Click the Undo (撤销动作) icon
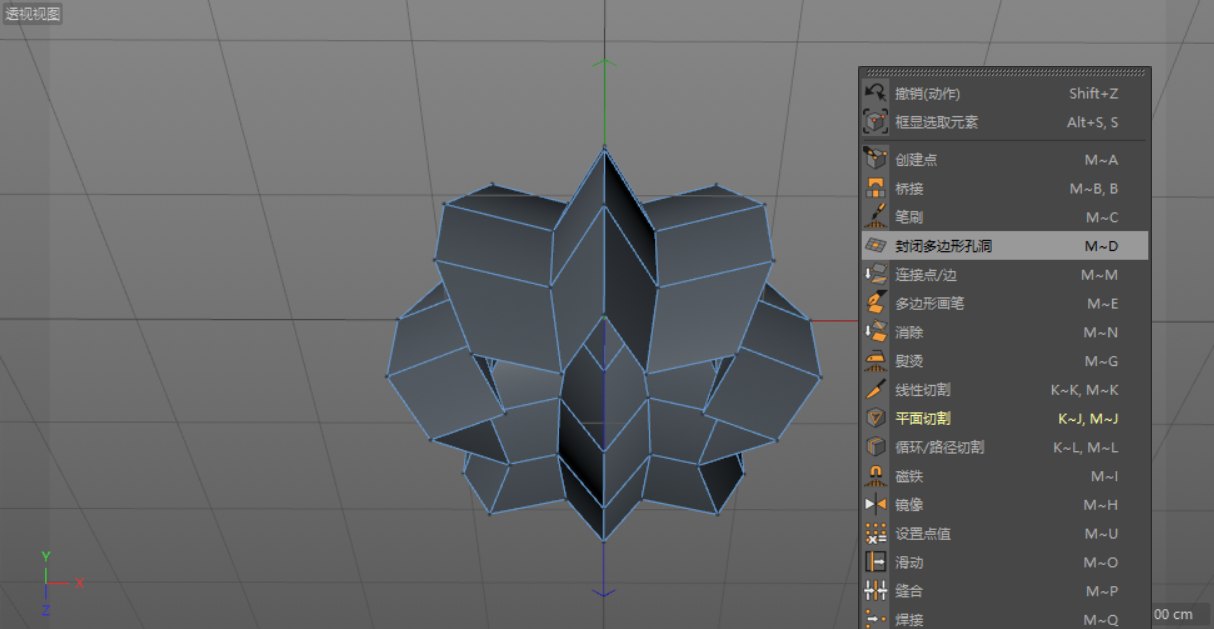The width and height of the screenshot is (1214, 629). click(875, 93)
